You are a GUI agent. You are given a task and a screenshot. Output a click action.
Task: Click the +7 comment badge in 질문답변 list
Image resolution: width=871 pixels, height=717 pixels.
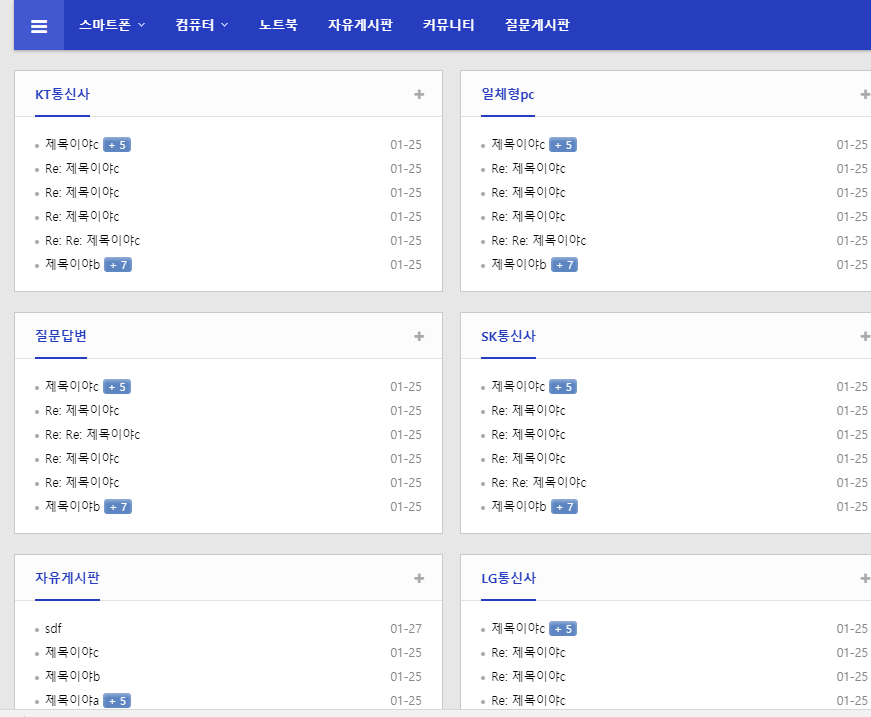[118, 507]
